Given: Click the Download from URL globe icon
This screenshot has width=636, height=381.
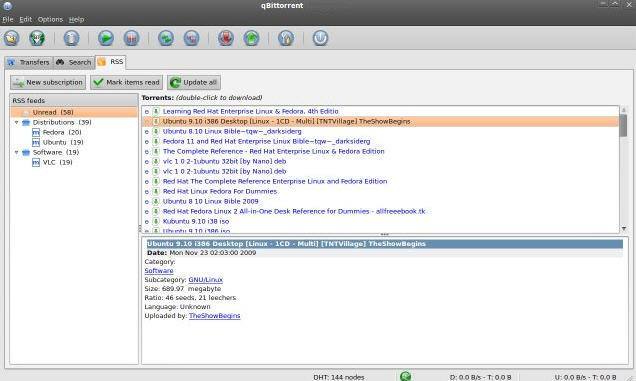Looking at the screenshot, I should 37,38.
